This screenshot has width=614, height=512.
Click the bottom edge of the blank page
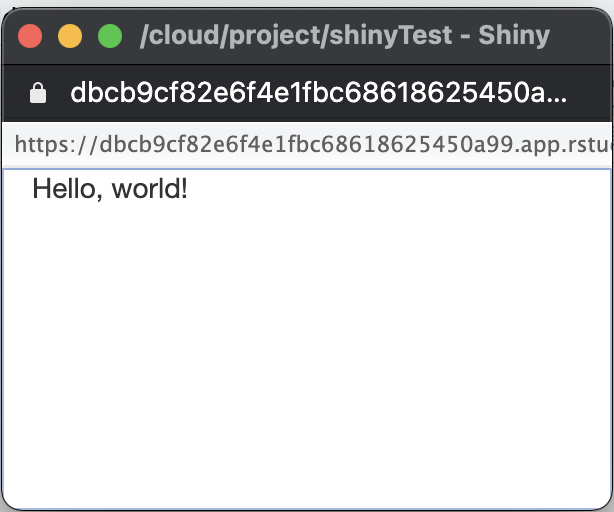click(x=307, y=502)
